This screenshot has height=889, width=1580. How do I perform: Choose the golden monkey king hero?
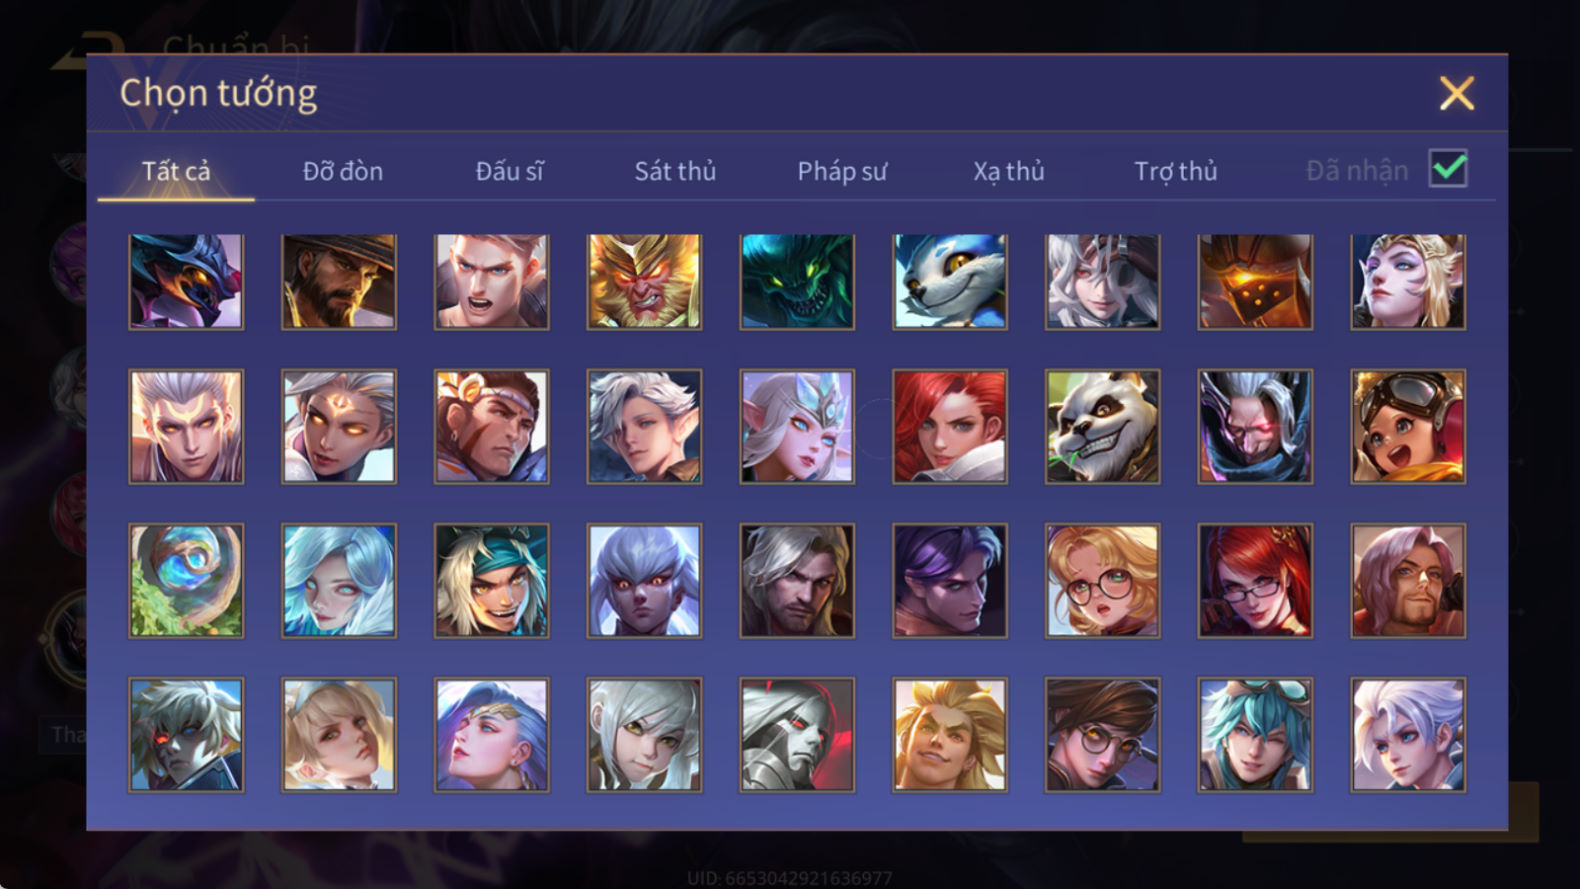tap(644, 282)
